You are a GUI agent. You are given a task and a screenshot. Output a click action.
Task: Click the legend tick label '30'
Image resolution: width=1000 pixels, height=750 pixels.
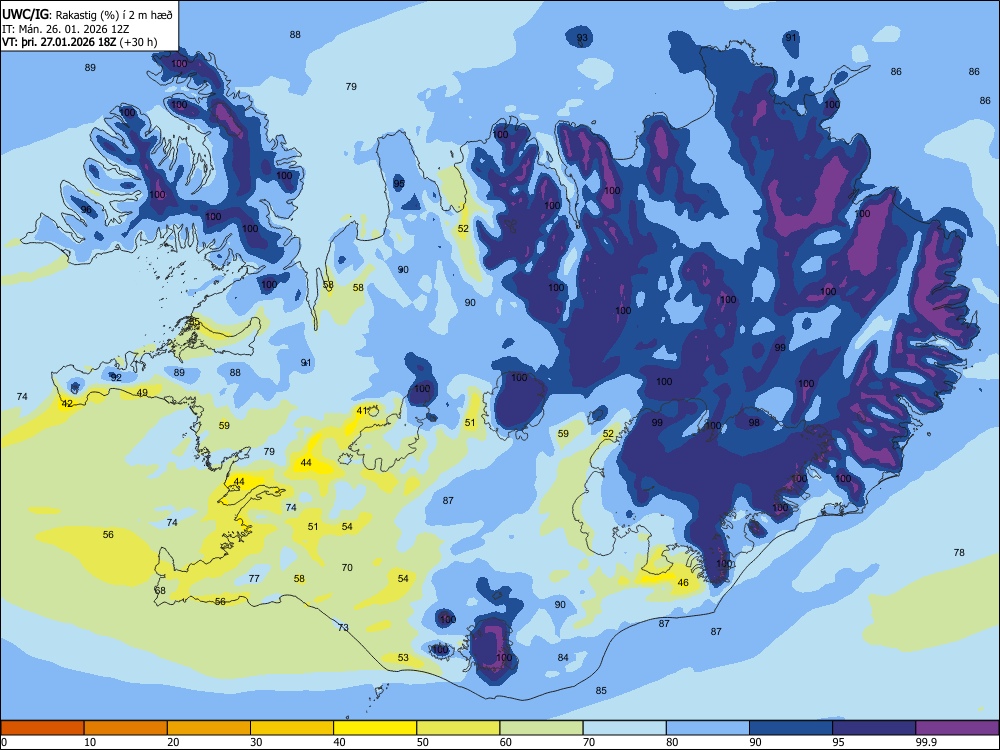coord(256,742)
